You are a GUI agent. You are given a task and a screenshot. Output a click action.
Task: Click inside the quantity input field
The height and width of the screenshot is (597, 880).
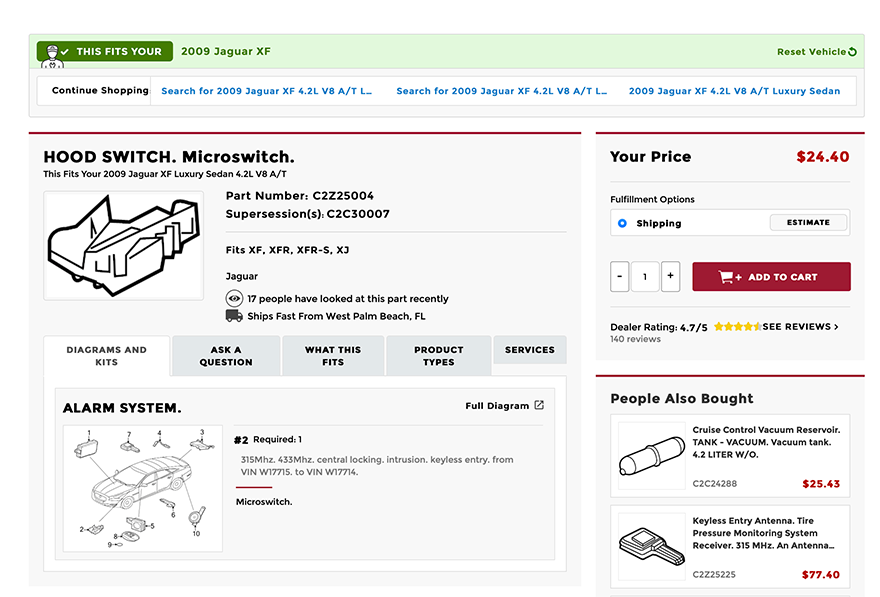click(645, 276)
